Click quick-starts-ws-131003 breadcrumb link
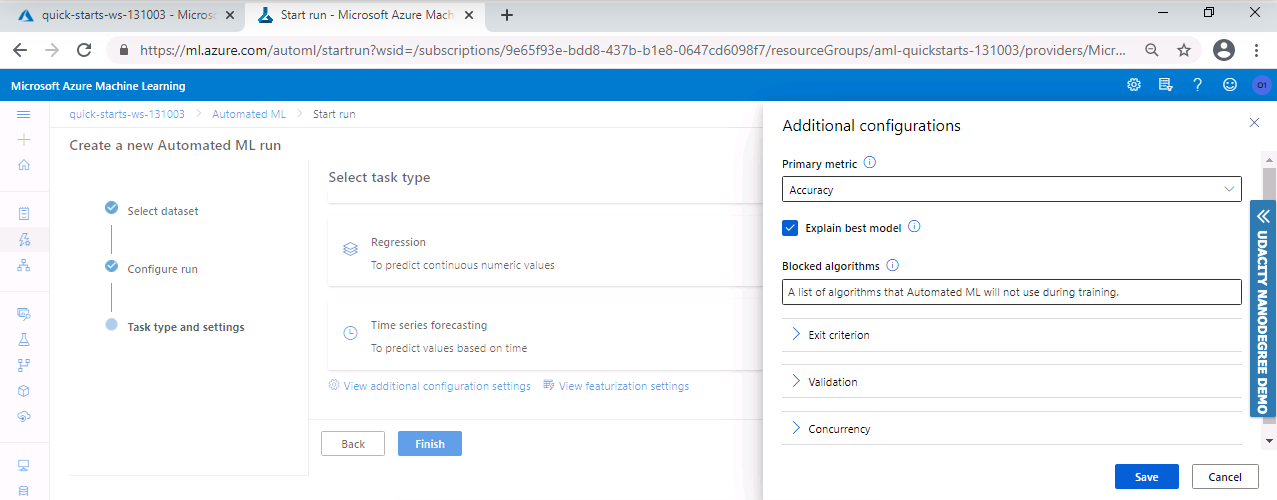1277x500 pixels. [x=127, y=114]
